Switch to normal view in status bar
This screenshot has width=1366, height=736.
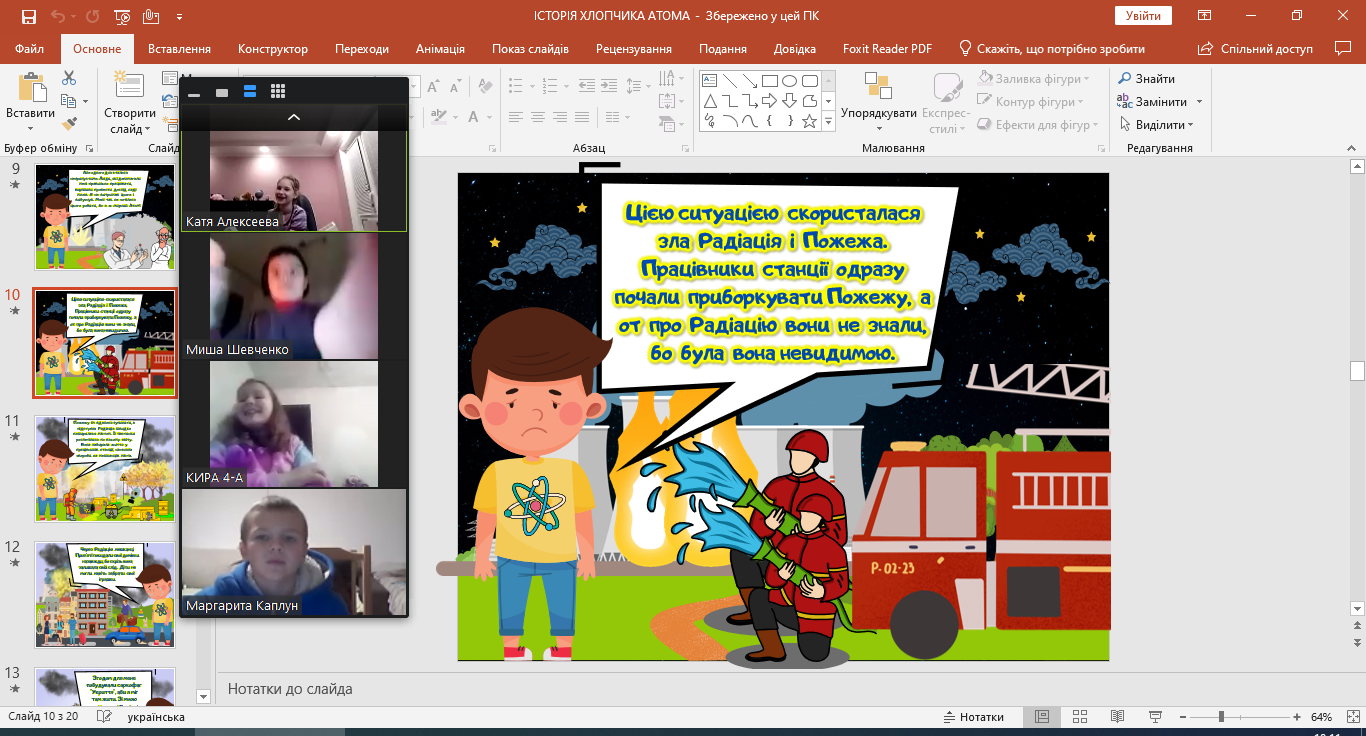coord(1042,717)
